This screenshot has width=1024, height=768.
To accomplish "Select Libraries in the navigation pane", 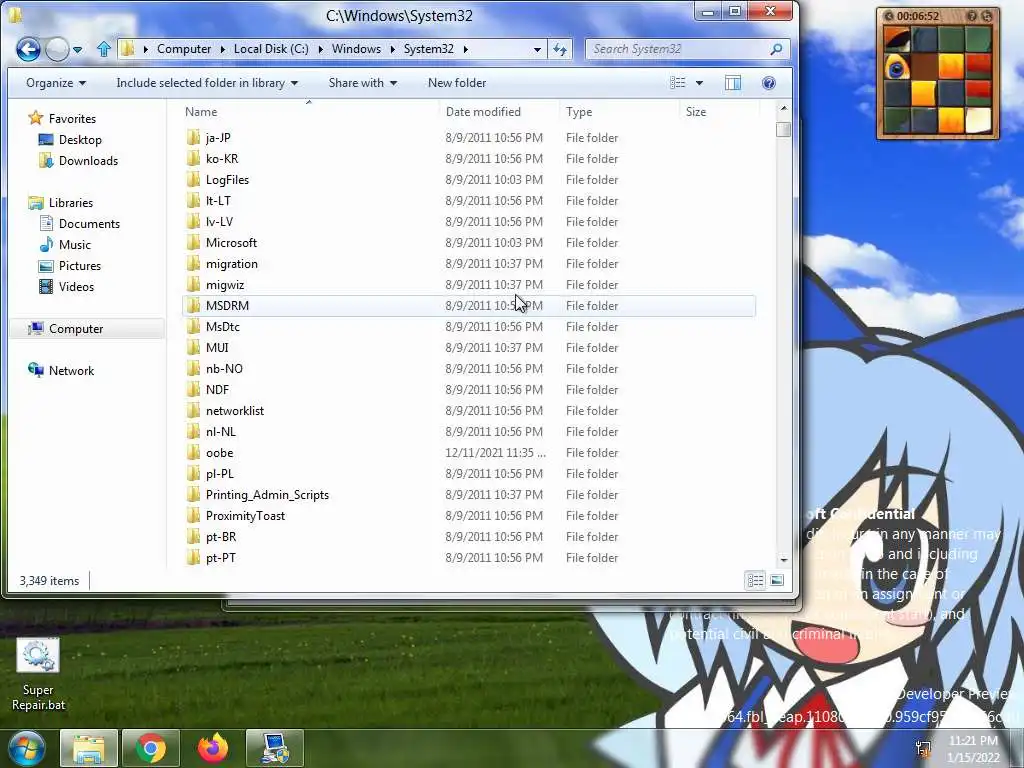I will point(71,202).
